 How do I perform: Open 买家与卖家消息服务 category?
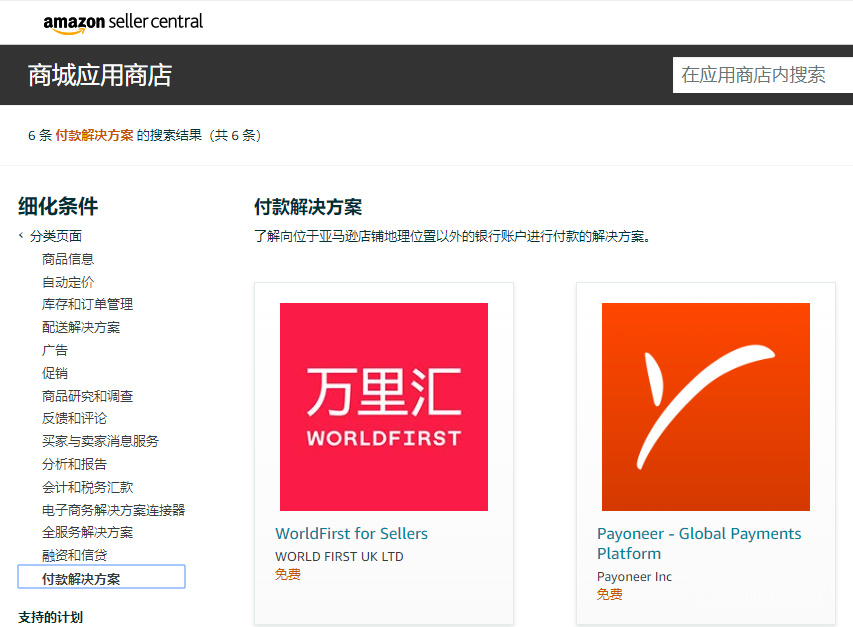coord(101,441)
